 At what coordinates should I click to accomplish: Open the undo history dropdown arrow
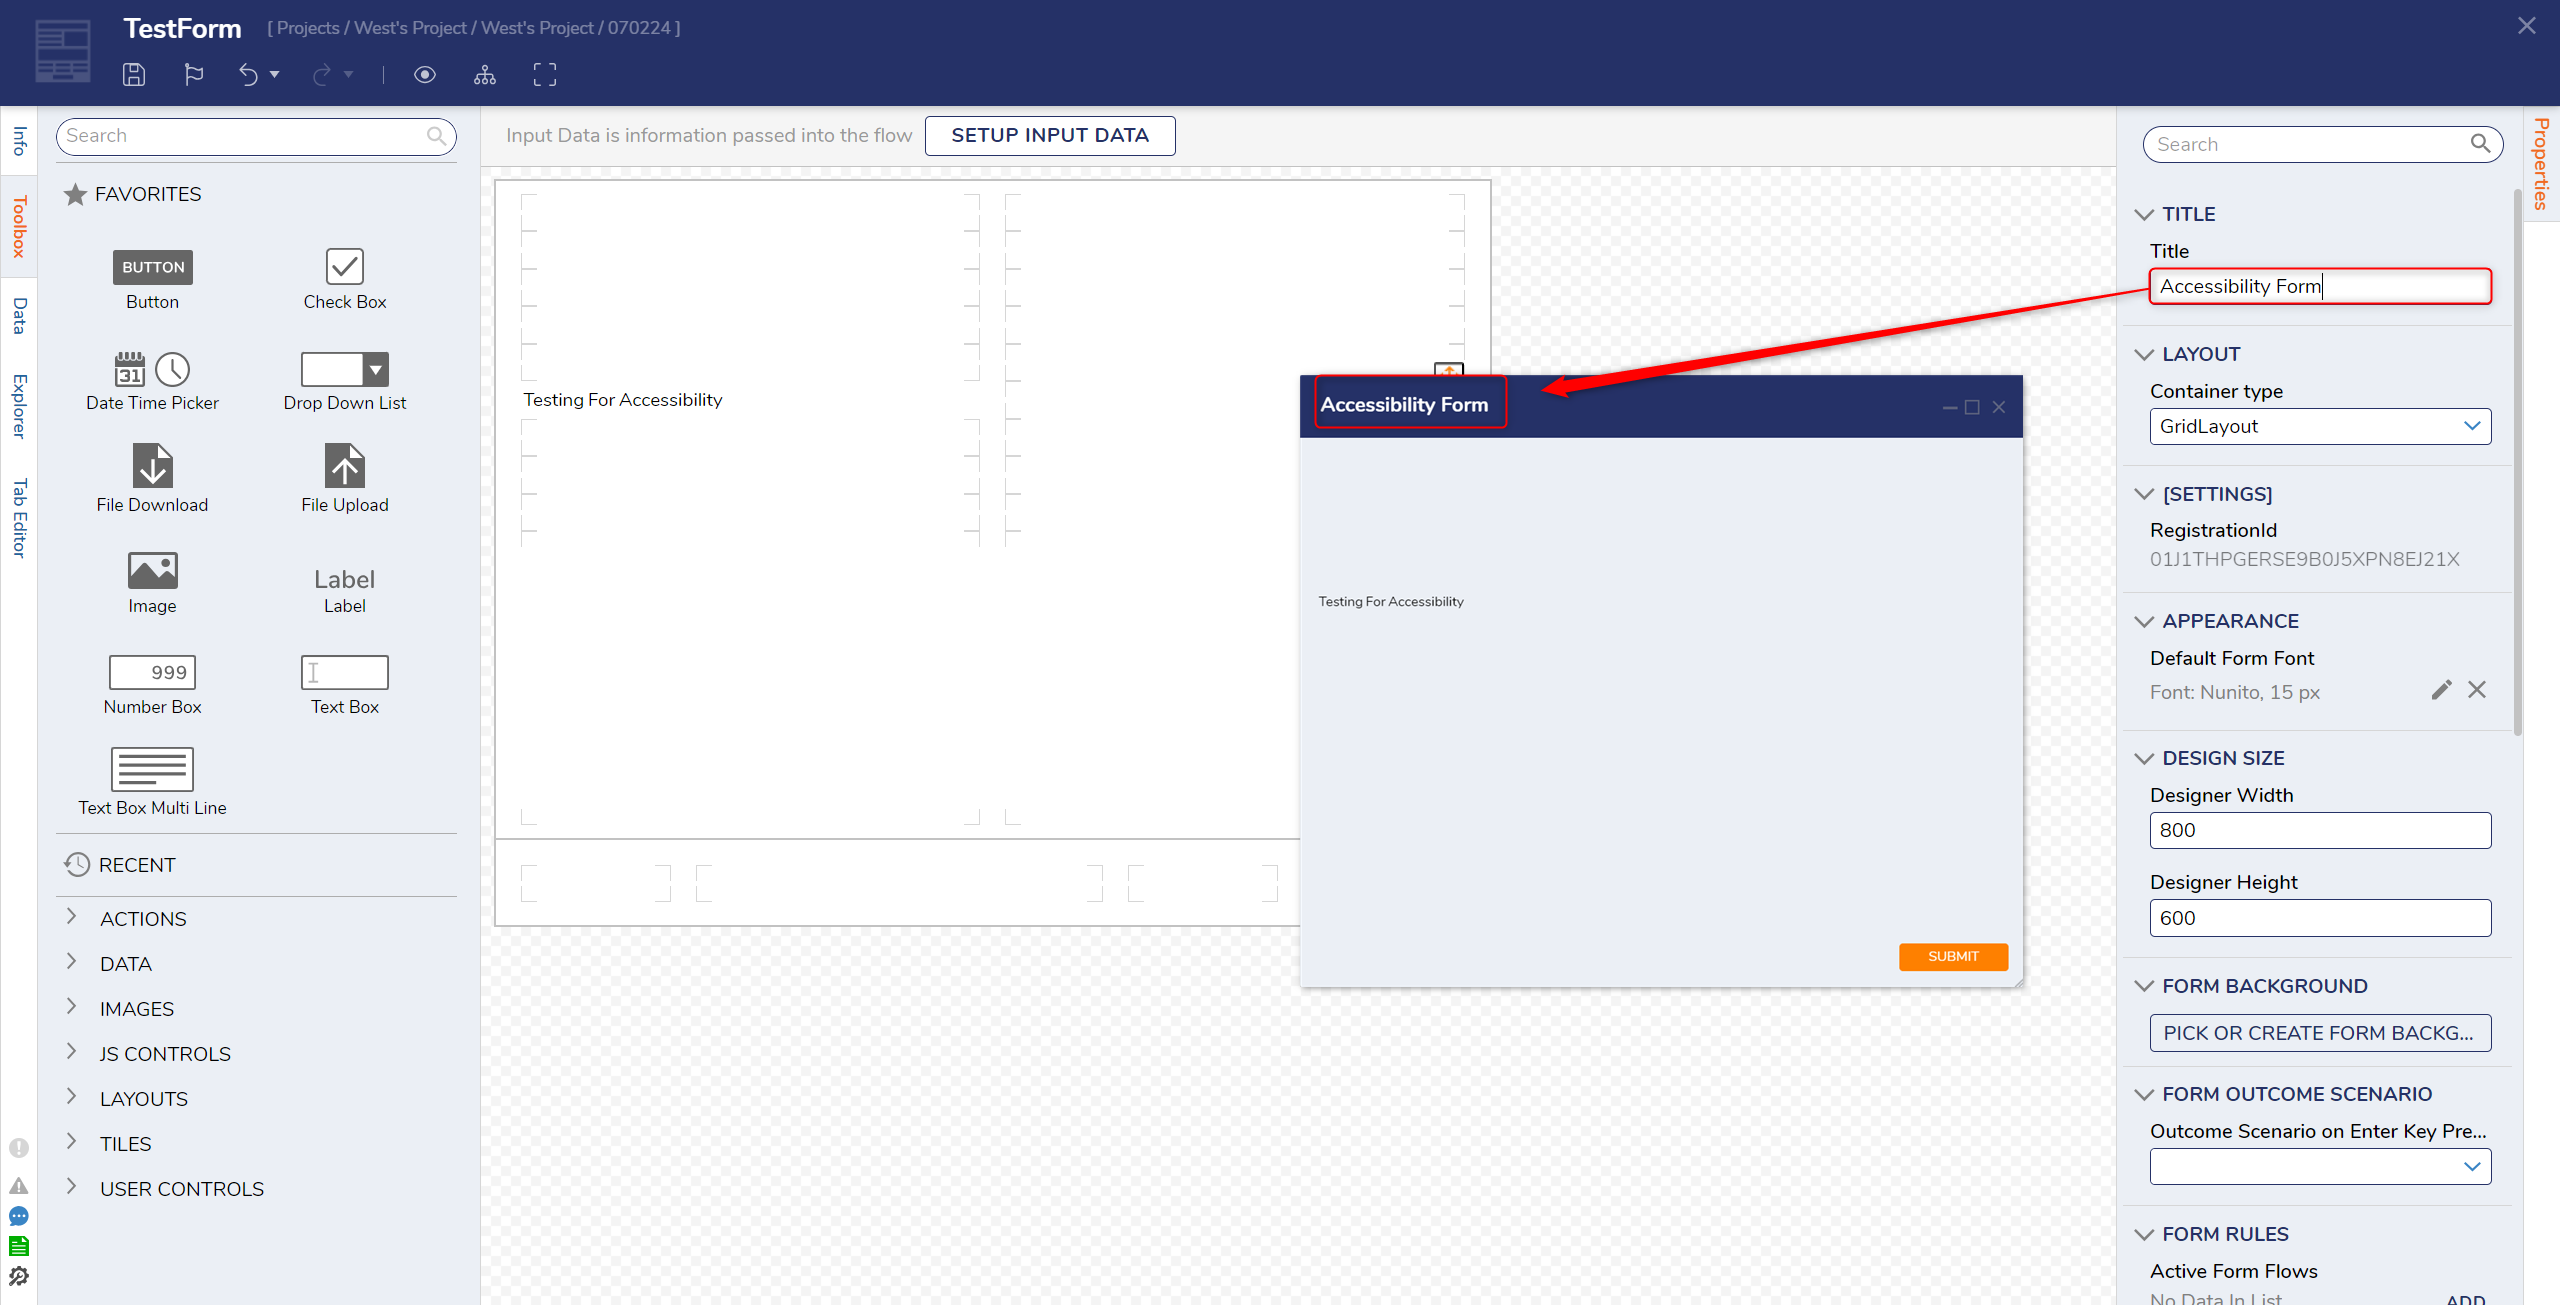(x=275, y=74)
